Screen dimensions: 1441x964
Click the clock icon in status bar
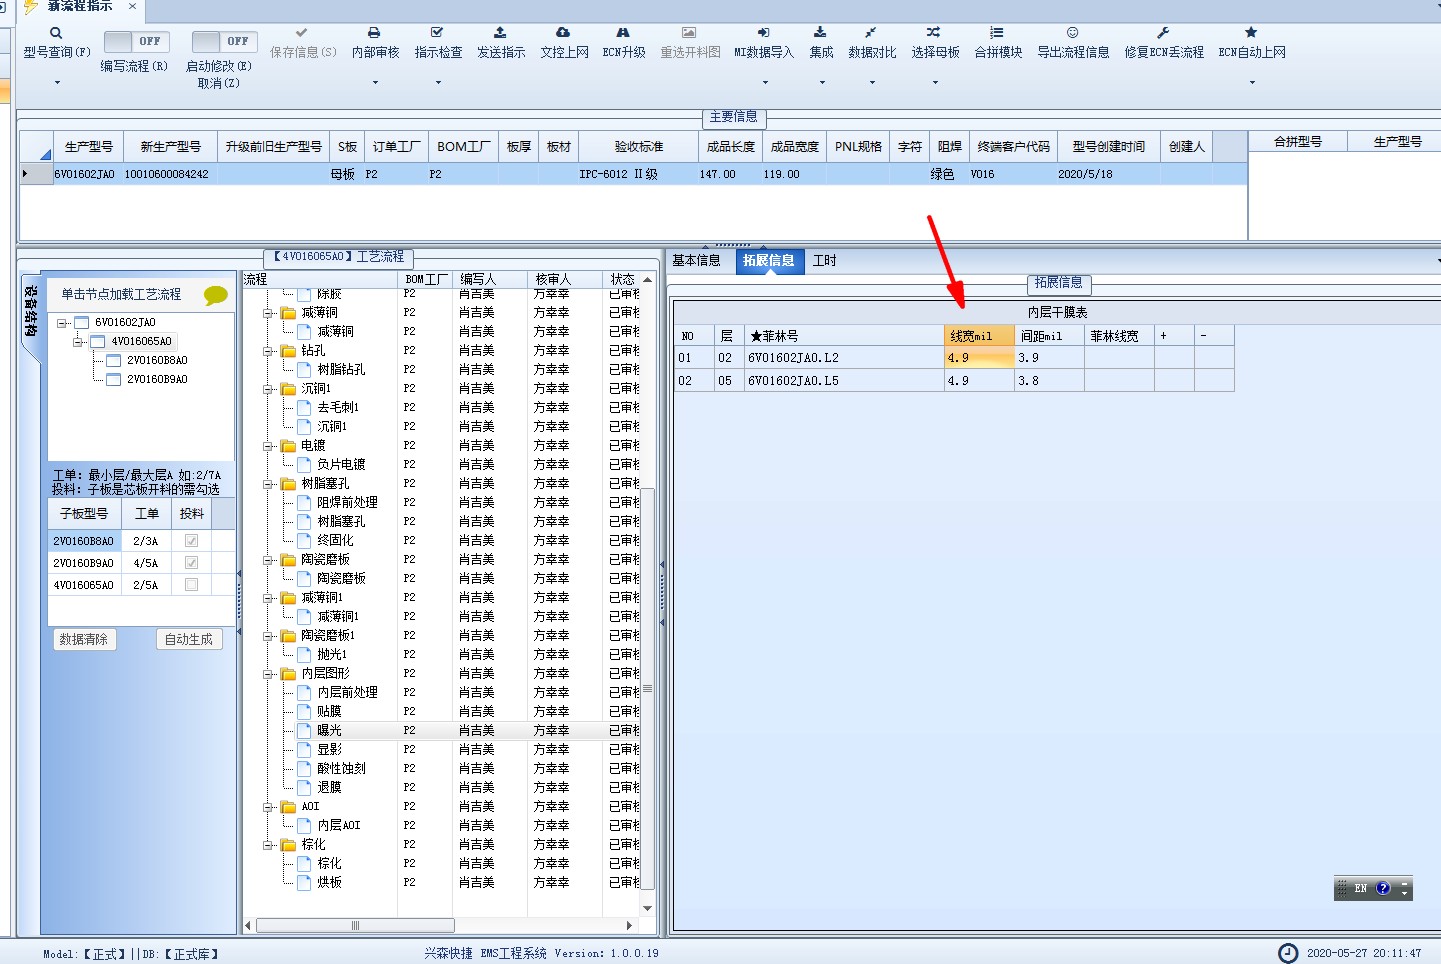point(1289,953)
